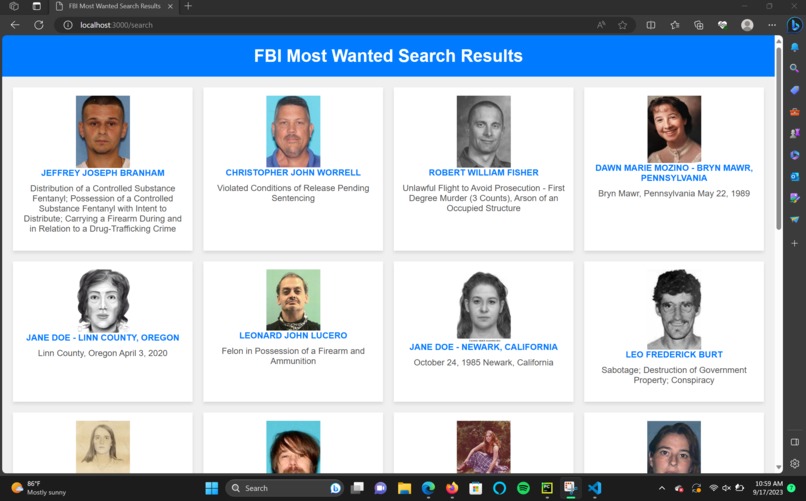Open the weather widget showing 86°F
The height and width of the screenshot is (501, 806).
point(39,488)
